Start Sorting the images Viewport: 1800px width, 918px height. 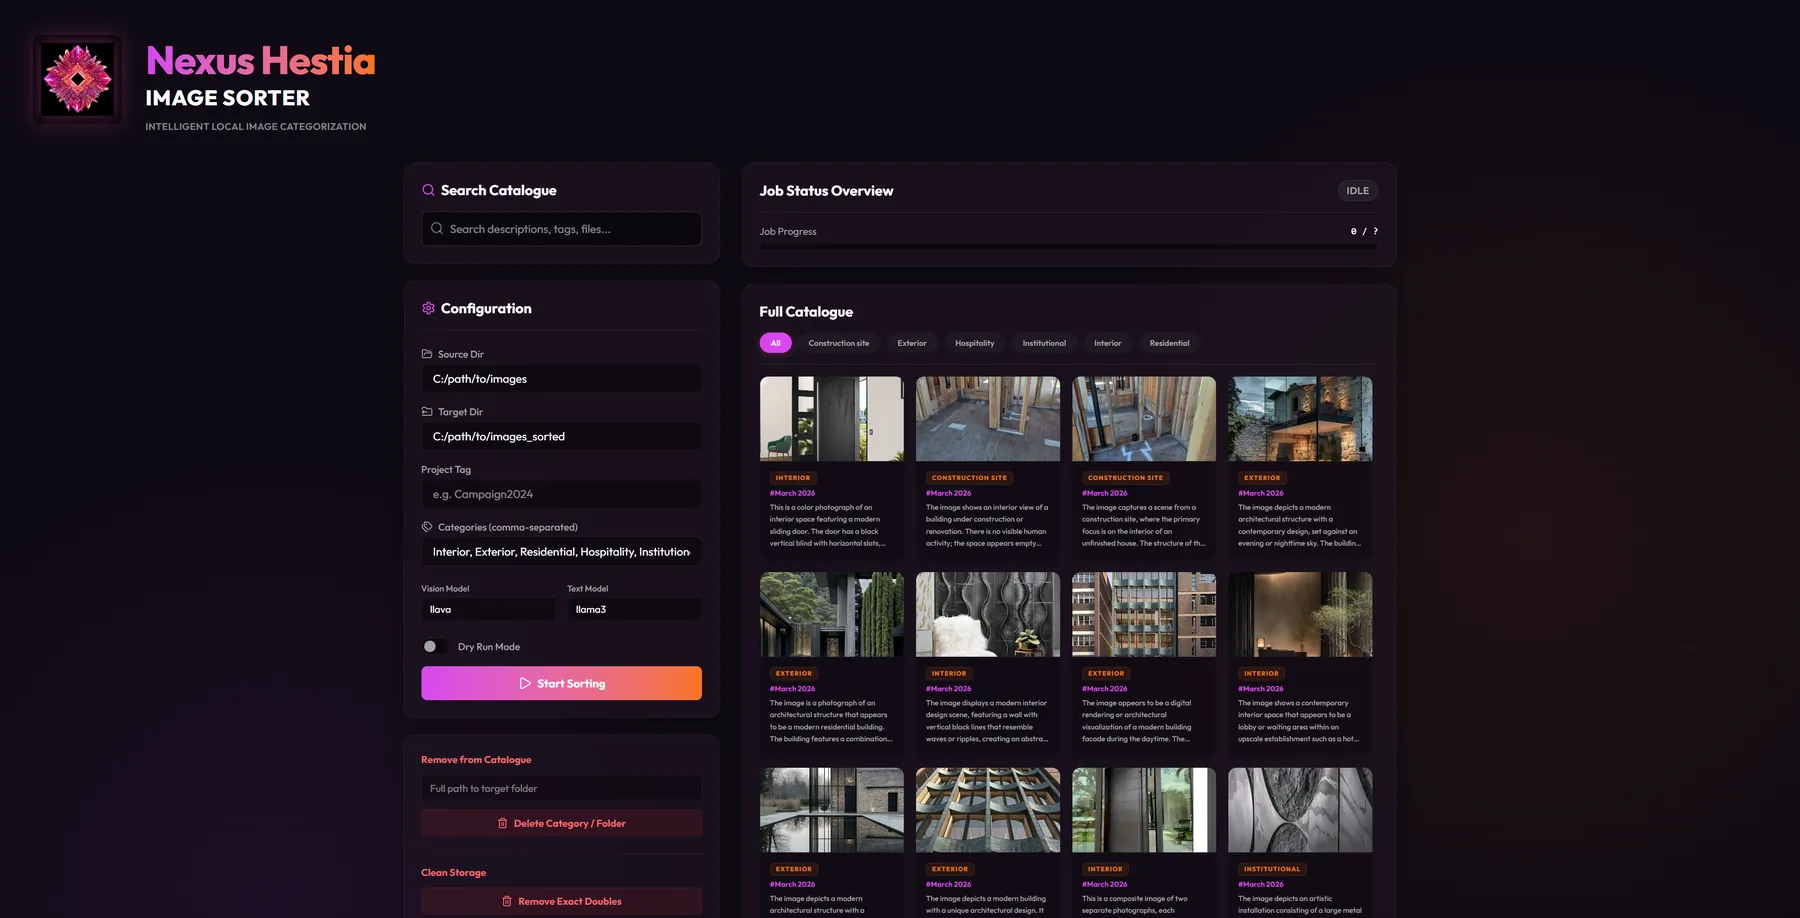tap(561, 683)
